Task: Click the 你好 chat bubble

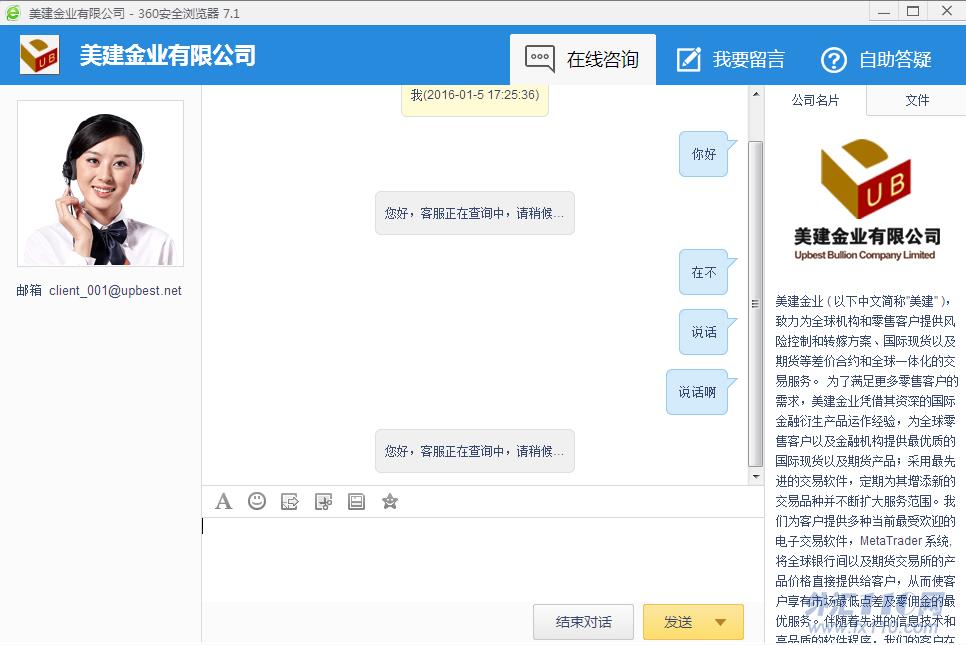Action: pos(704,154)
